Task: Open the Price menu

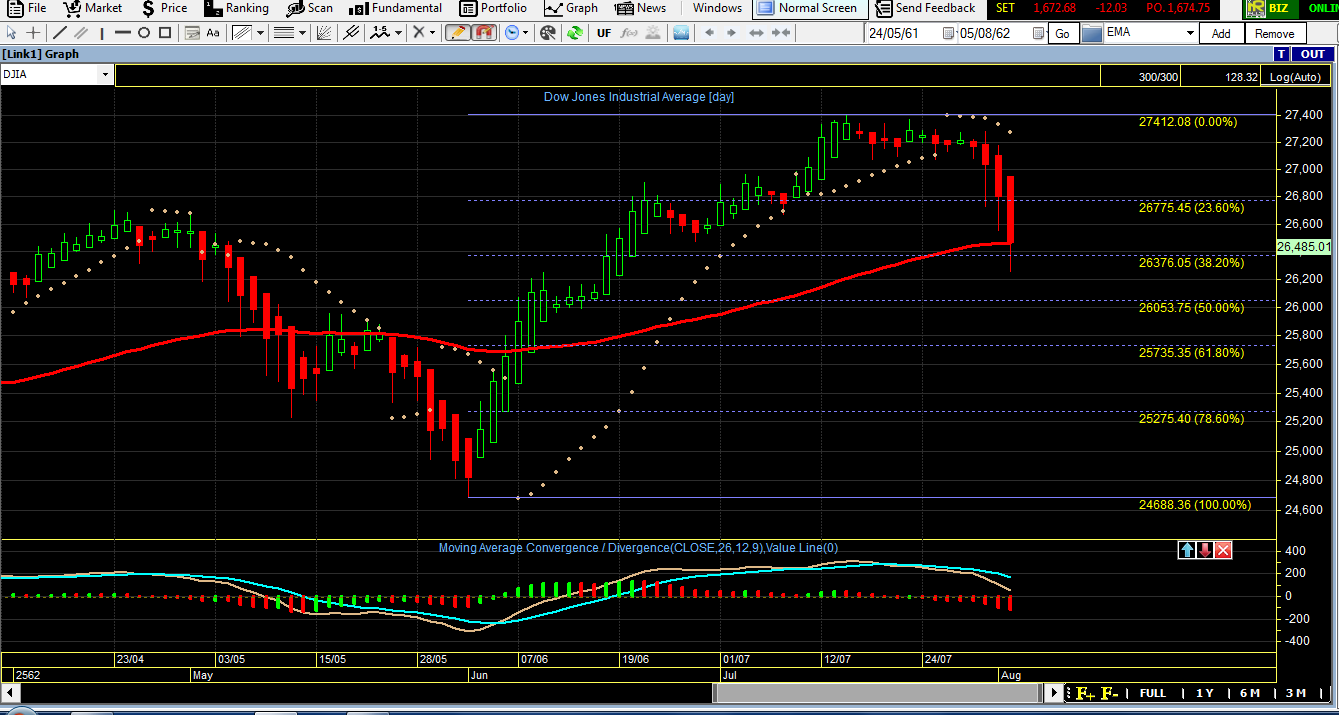Action: coord(164,8)
